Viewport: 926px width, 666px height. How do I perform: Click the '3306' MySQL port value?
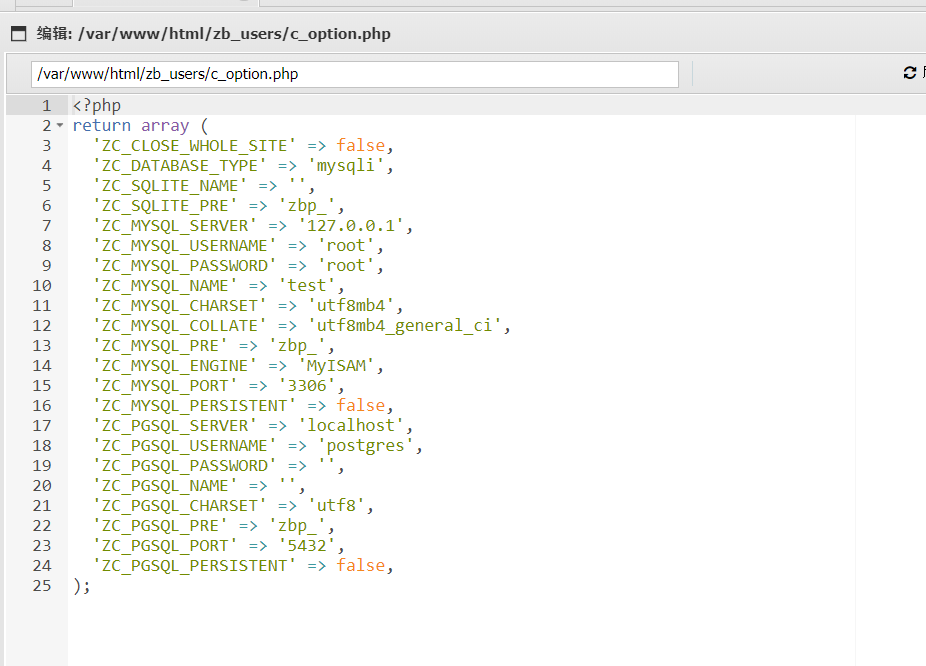tap(326, 386)
